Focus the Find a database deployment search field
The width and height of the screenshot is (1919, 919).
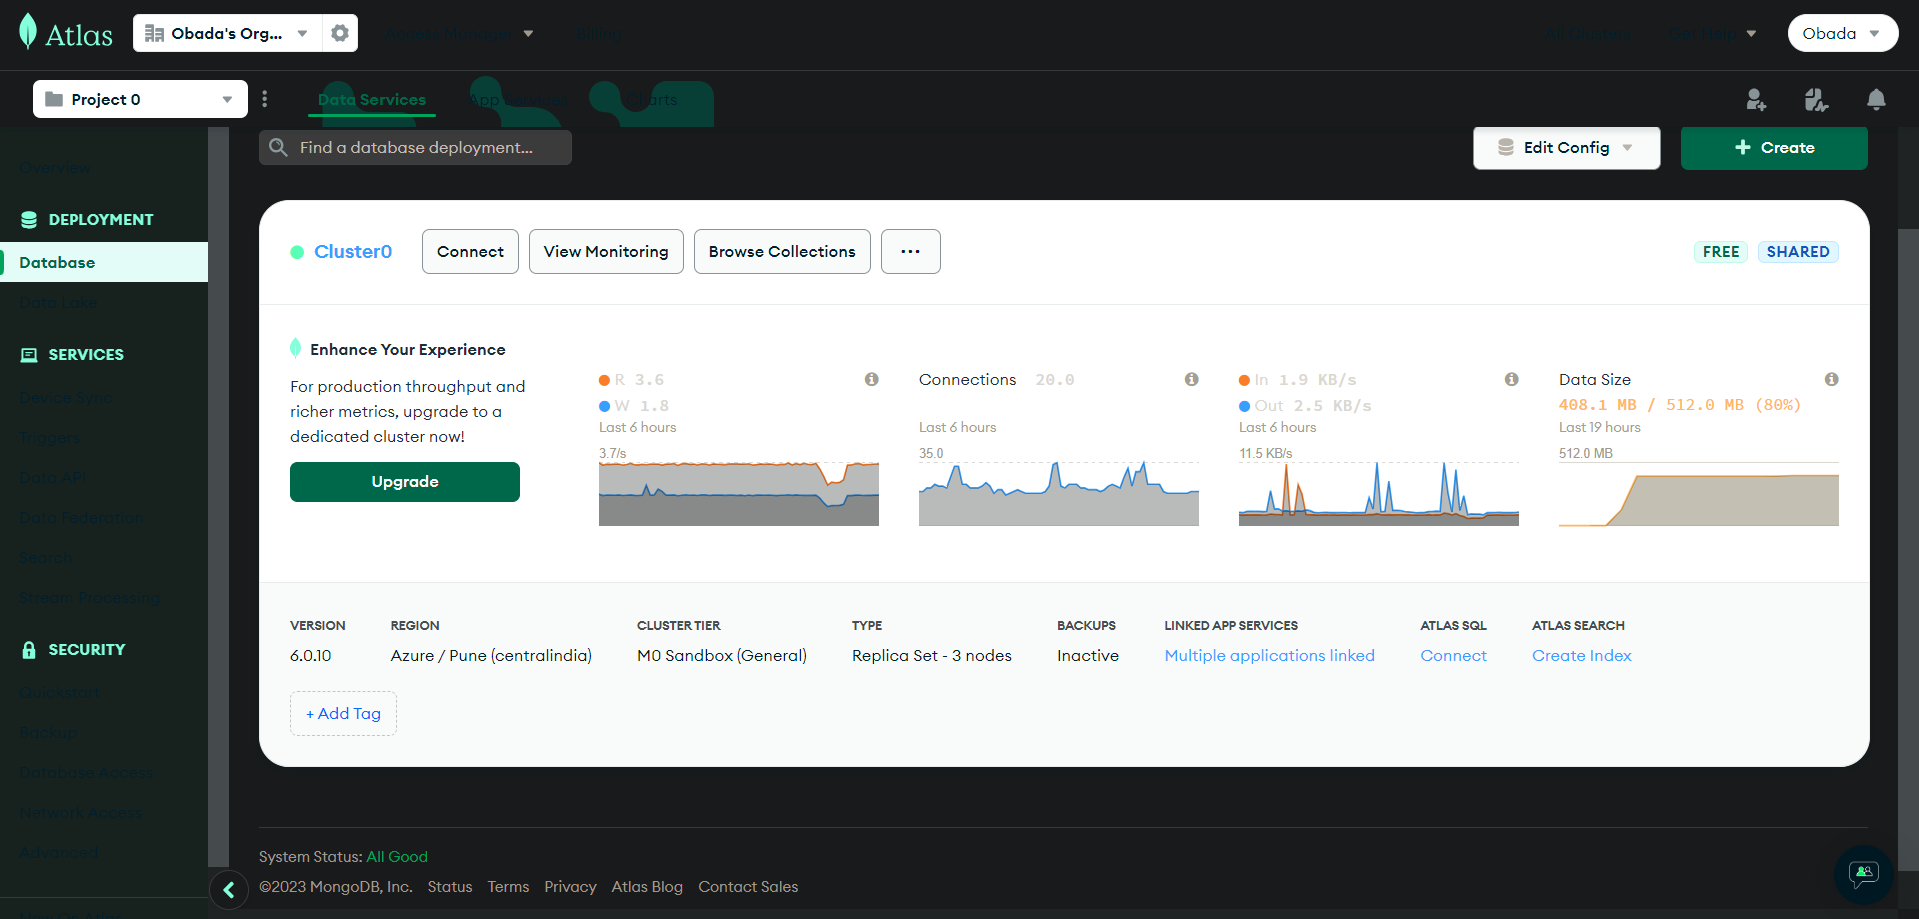[x=415, y=147]
